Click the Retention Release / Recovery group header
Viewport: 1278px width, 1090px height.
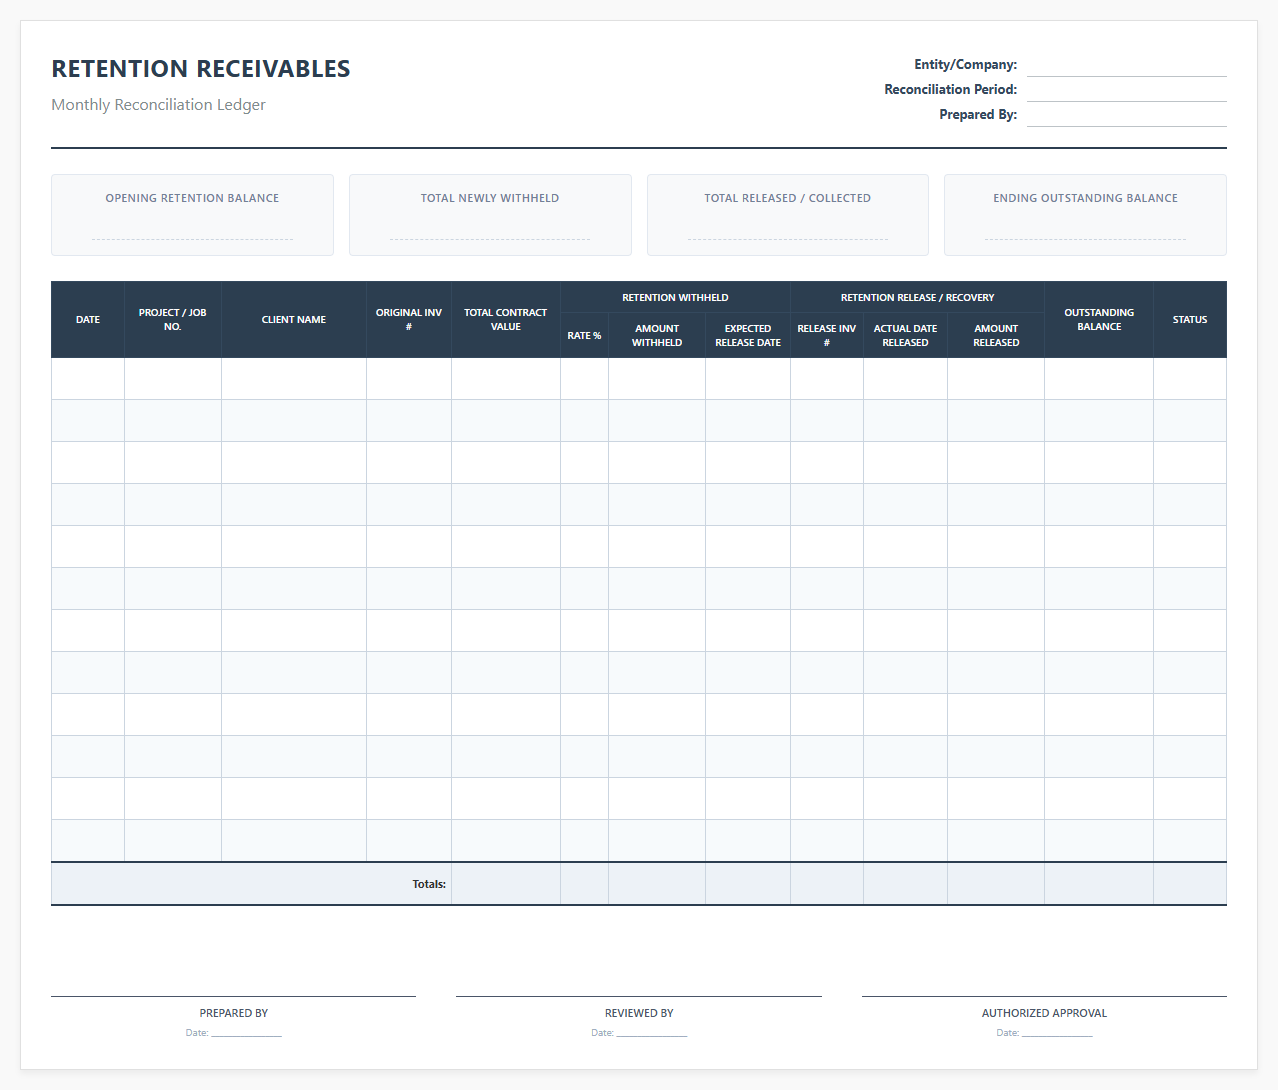coord(918,297)
